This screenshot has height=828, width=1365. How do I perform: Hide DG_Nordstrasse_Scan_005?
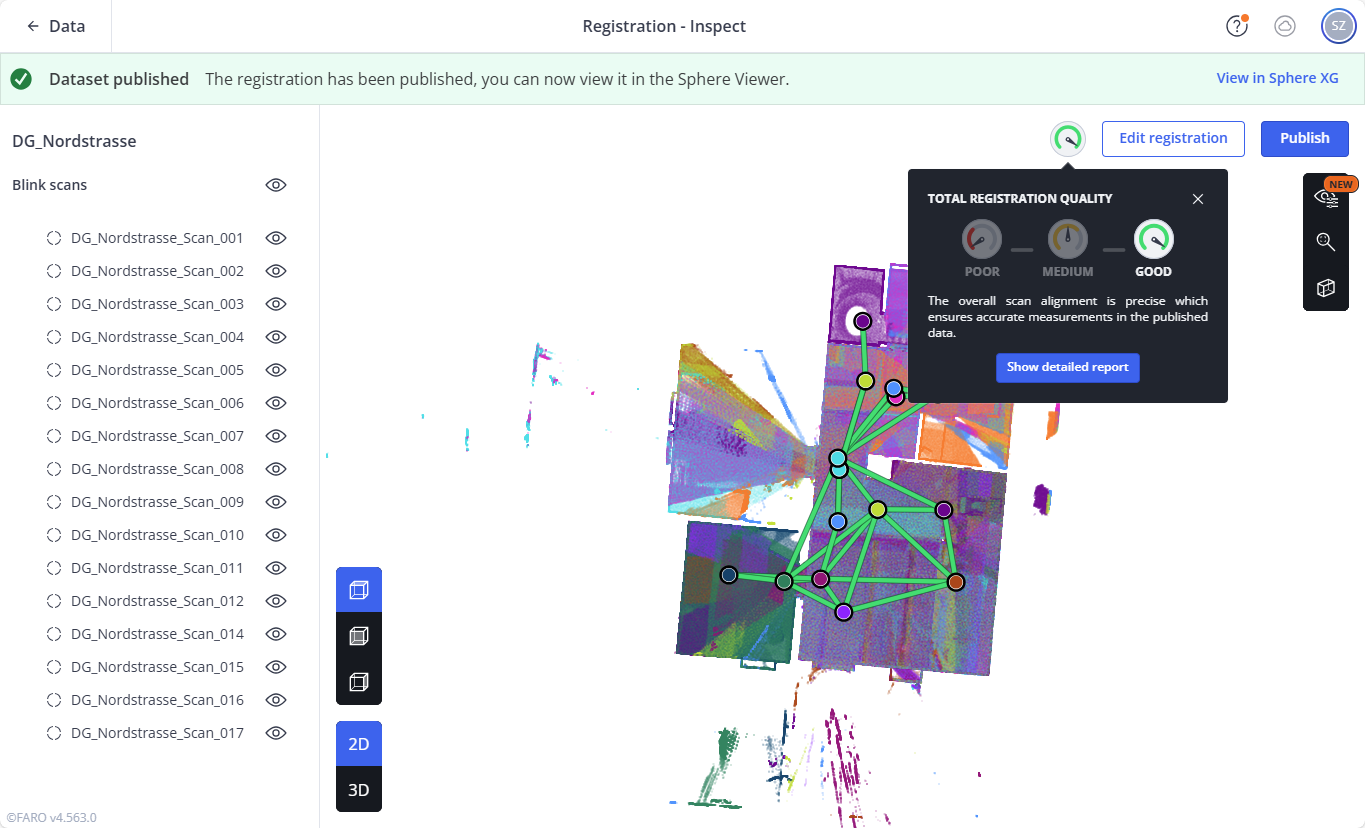[276, 370]
